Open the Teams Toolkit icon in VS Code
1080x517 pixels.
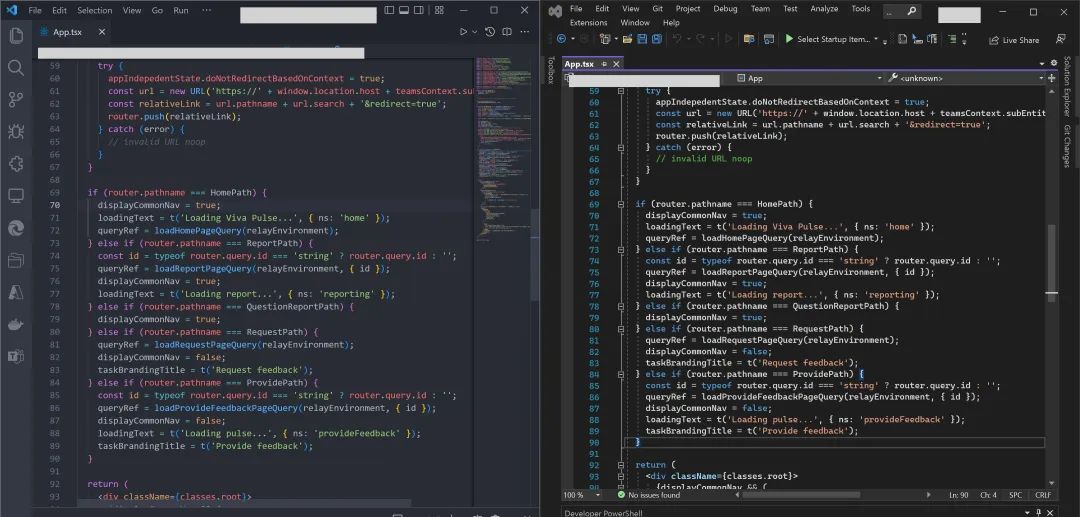coord(16,356)
